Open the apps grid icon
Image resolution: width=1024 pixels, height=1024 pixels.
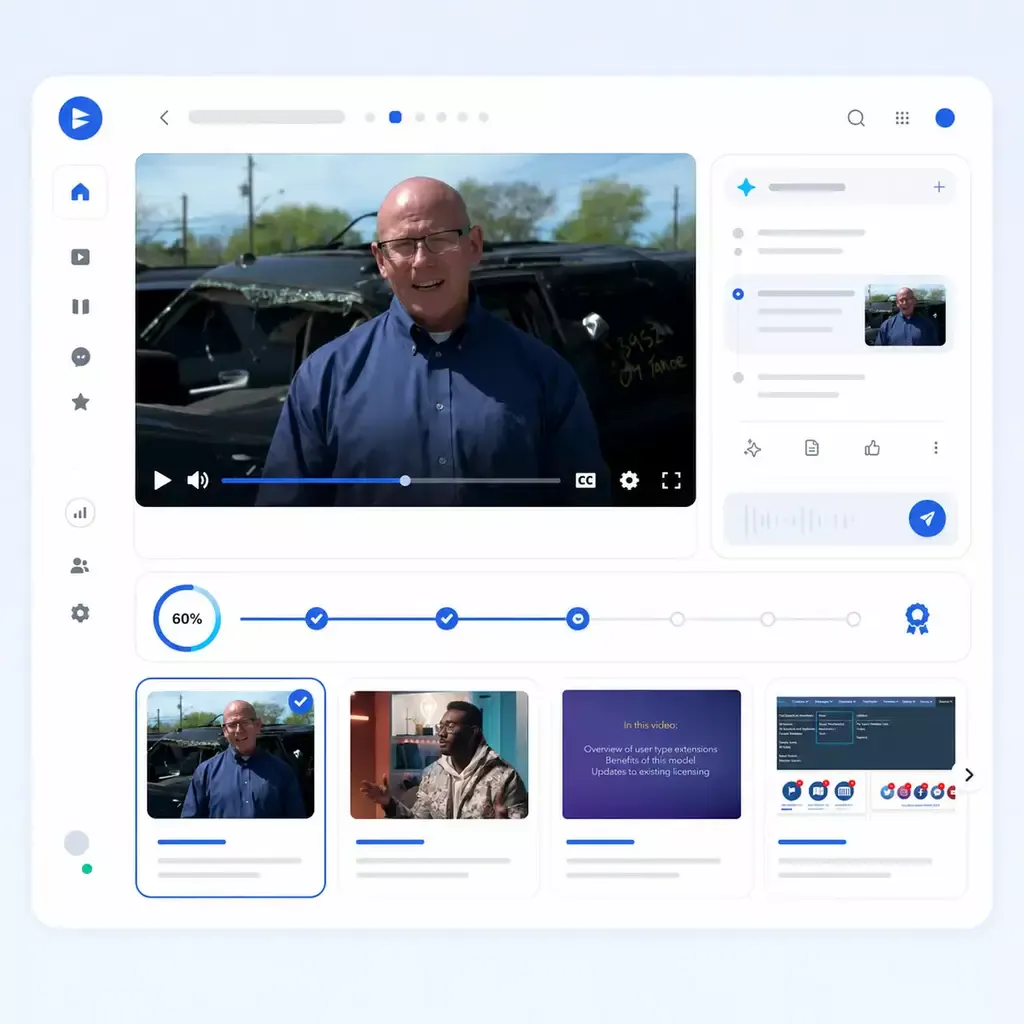[x=902, y=118]
